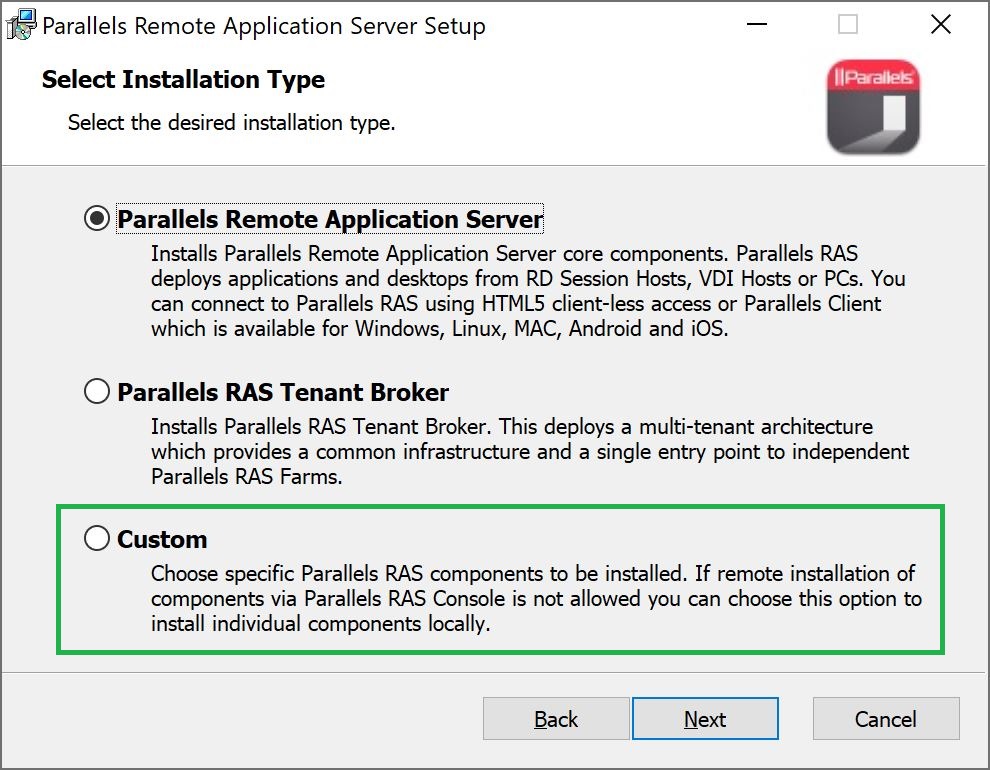Click the Back button
Image resolution: width=990 pixels, height=770 pixels.
pos(556,718)
